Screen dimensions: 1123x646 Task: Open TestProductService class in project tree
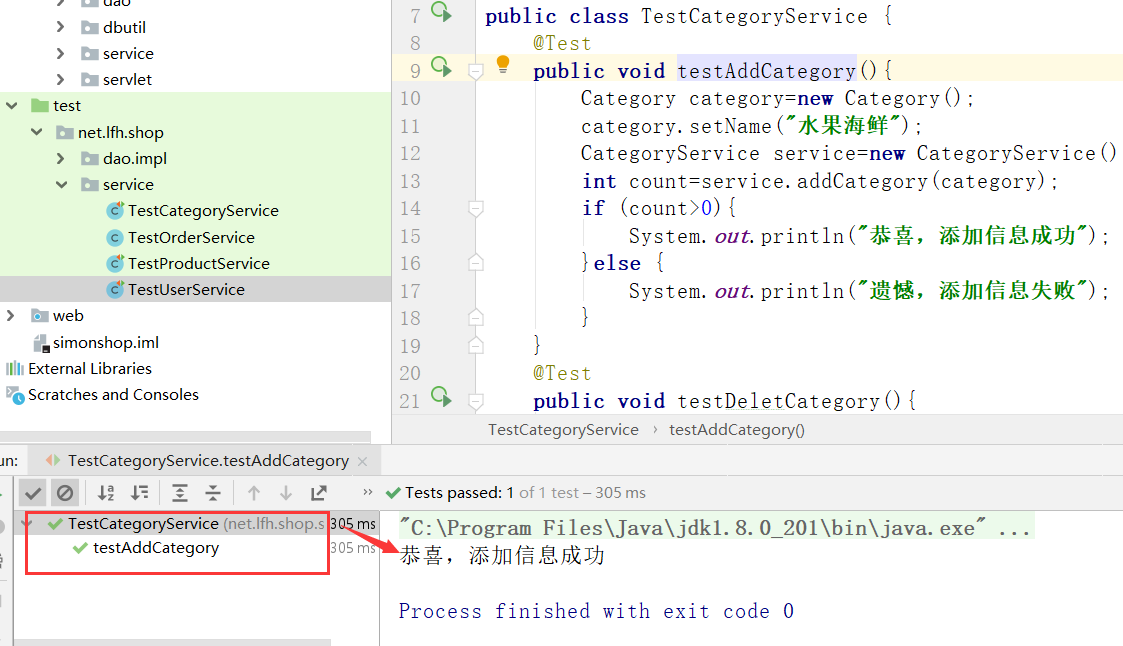198,264
